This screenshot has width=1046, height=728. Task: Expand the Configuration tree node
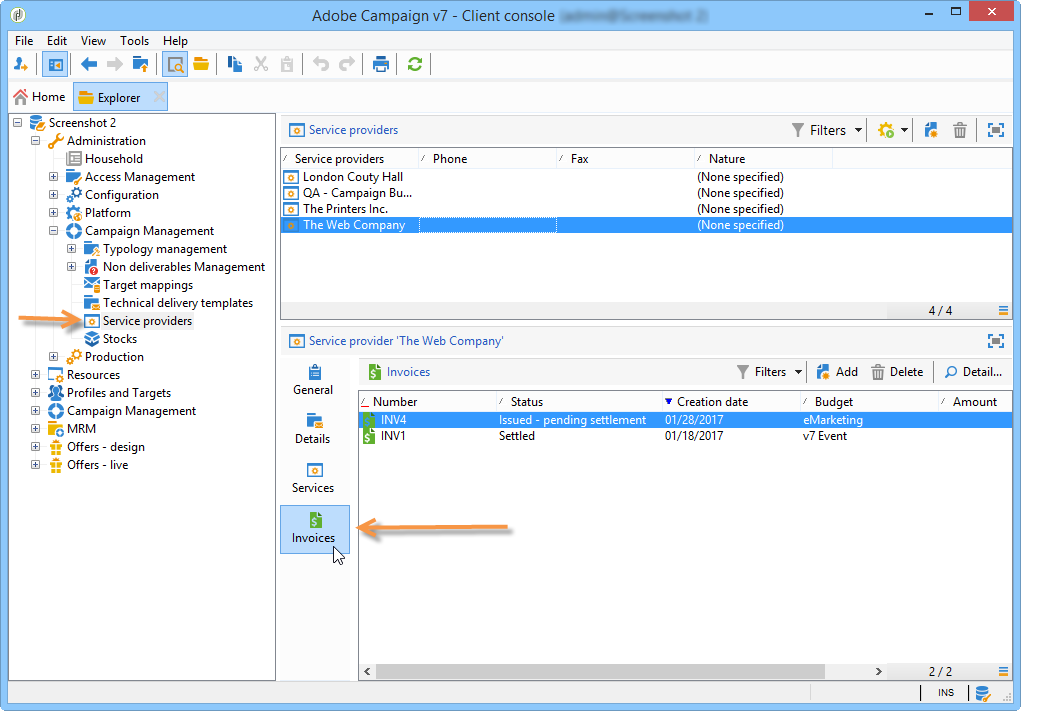click(53, 195)
